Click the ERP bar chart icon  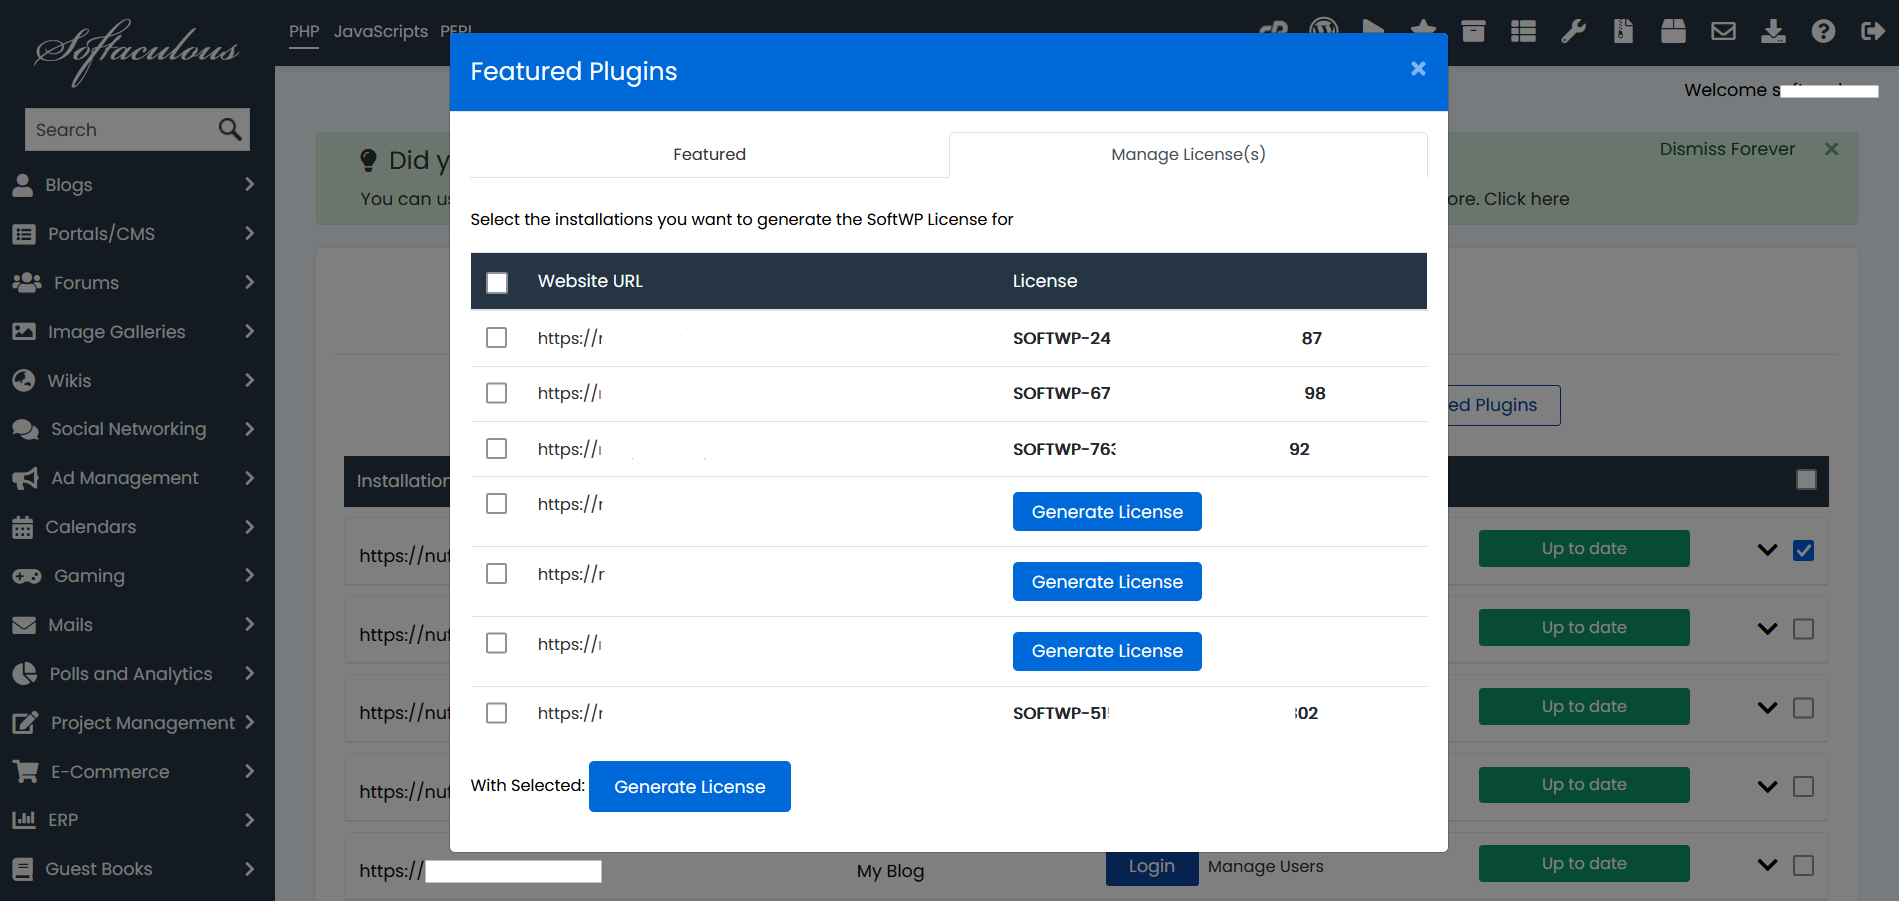click(24, 820)
